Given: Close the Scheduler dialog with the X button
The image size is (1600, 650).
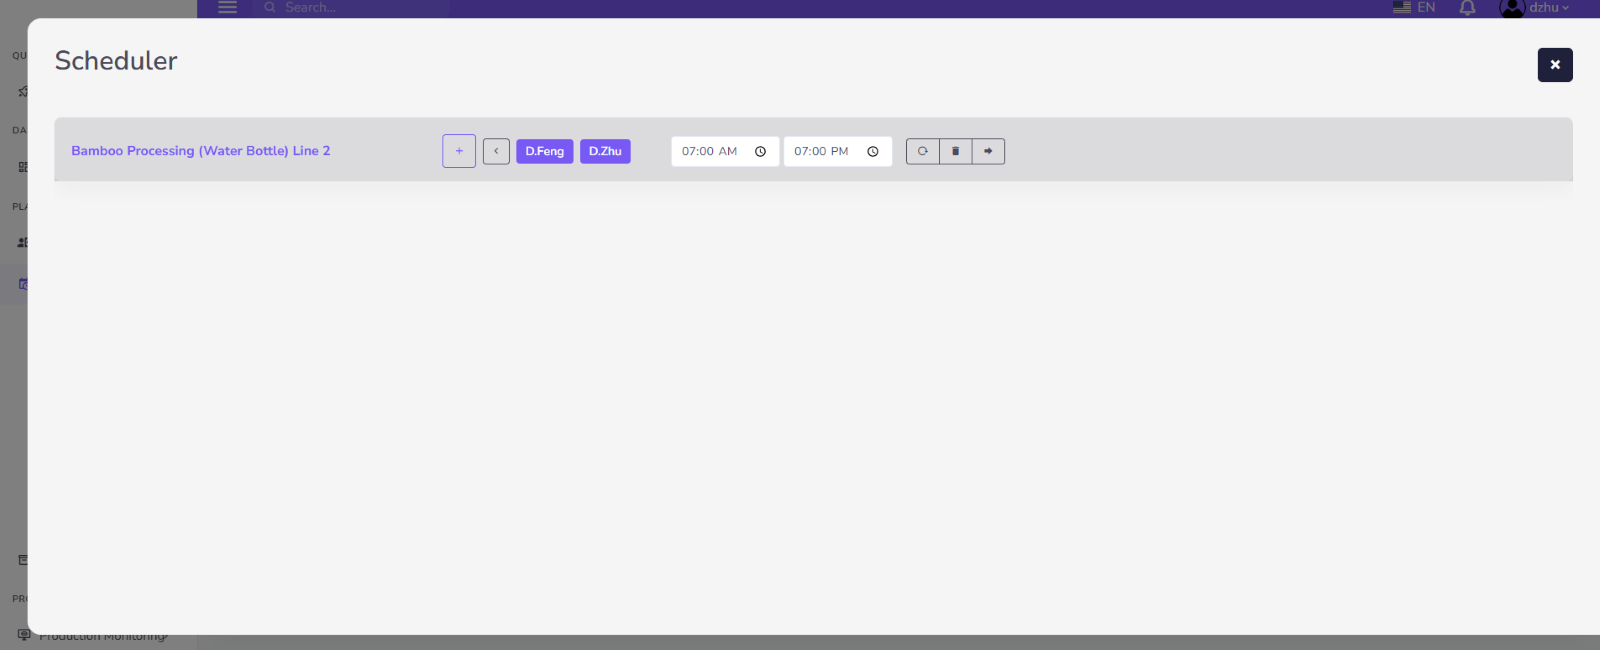Looking at the screenshot, I should tap(1554, 65).
